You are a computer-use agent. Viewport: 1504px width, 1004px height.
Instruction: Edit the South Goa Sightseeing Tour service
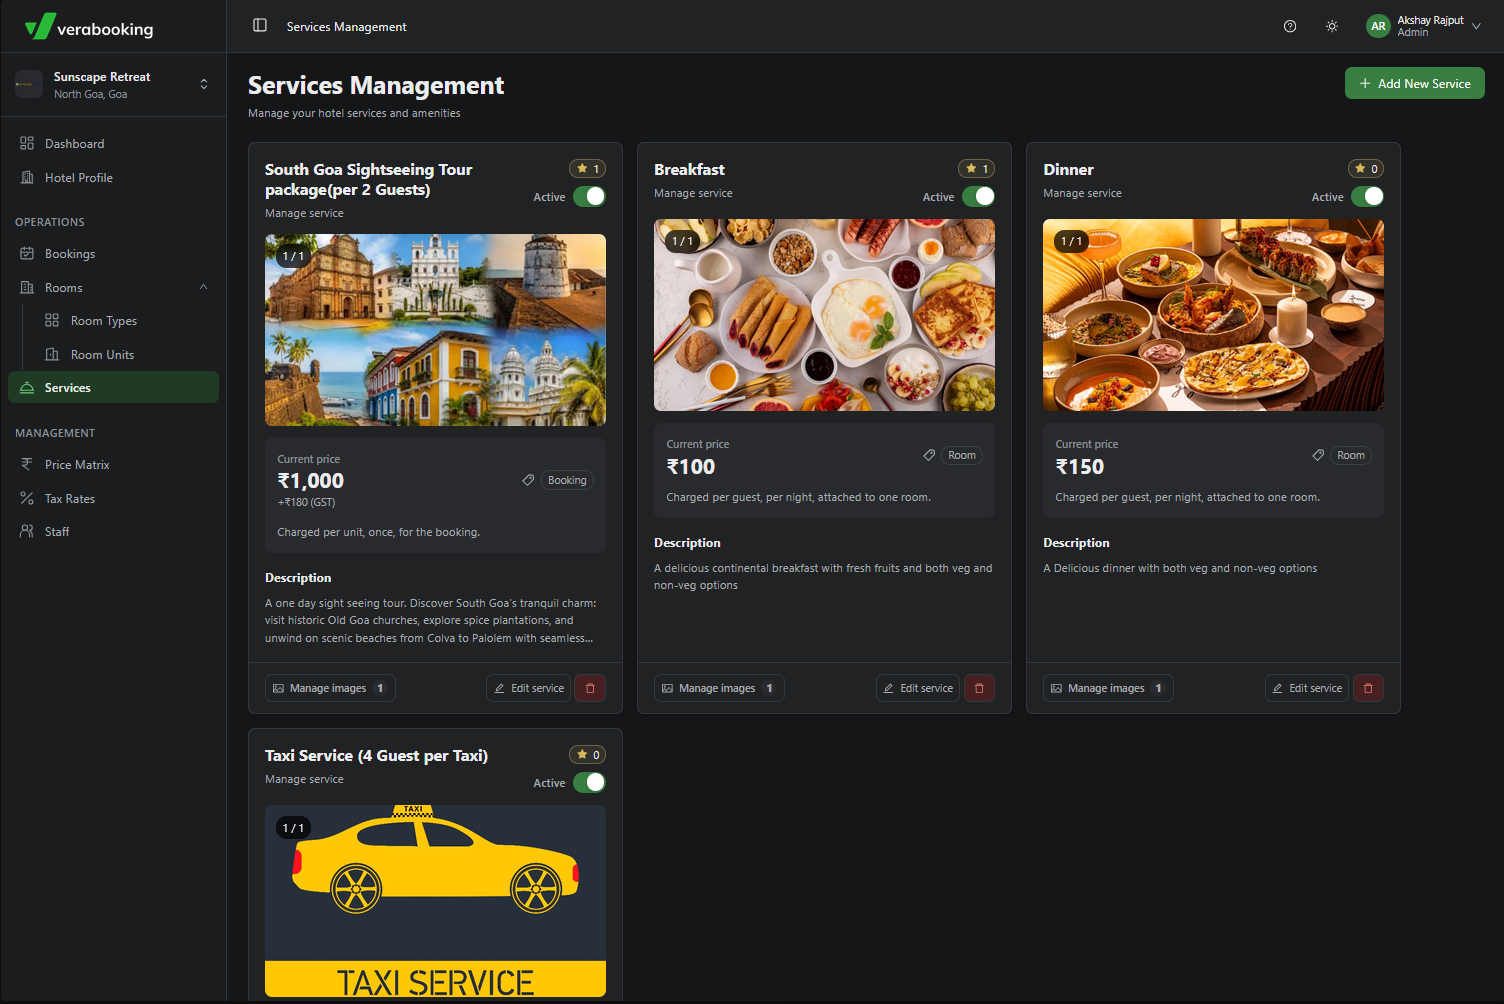528,688
